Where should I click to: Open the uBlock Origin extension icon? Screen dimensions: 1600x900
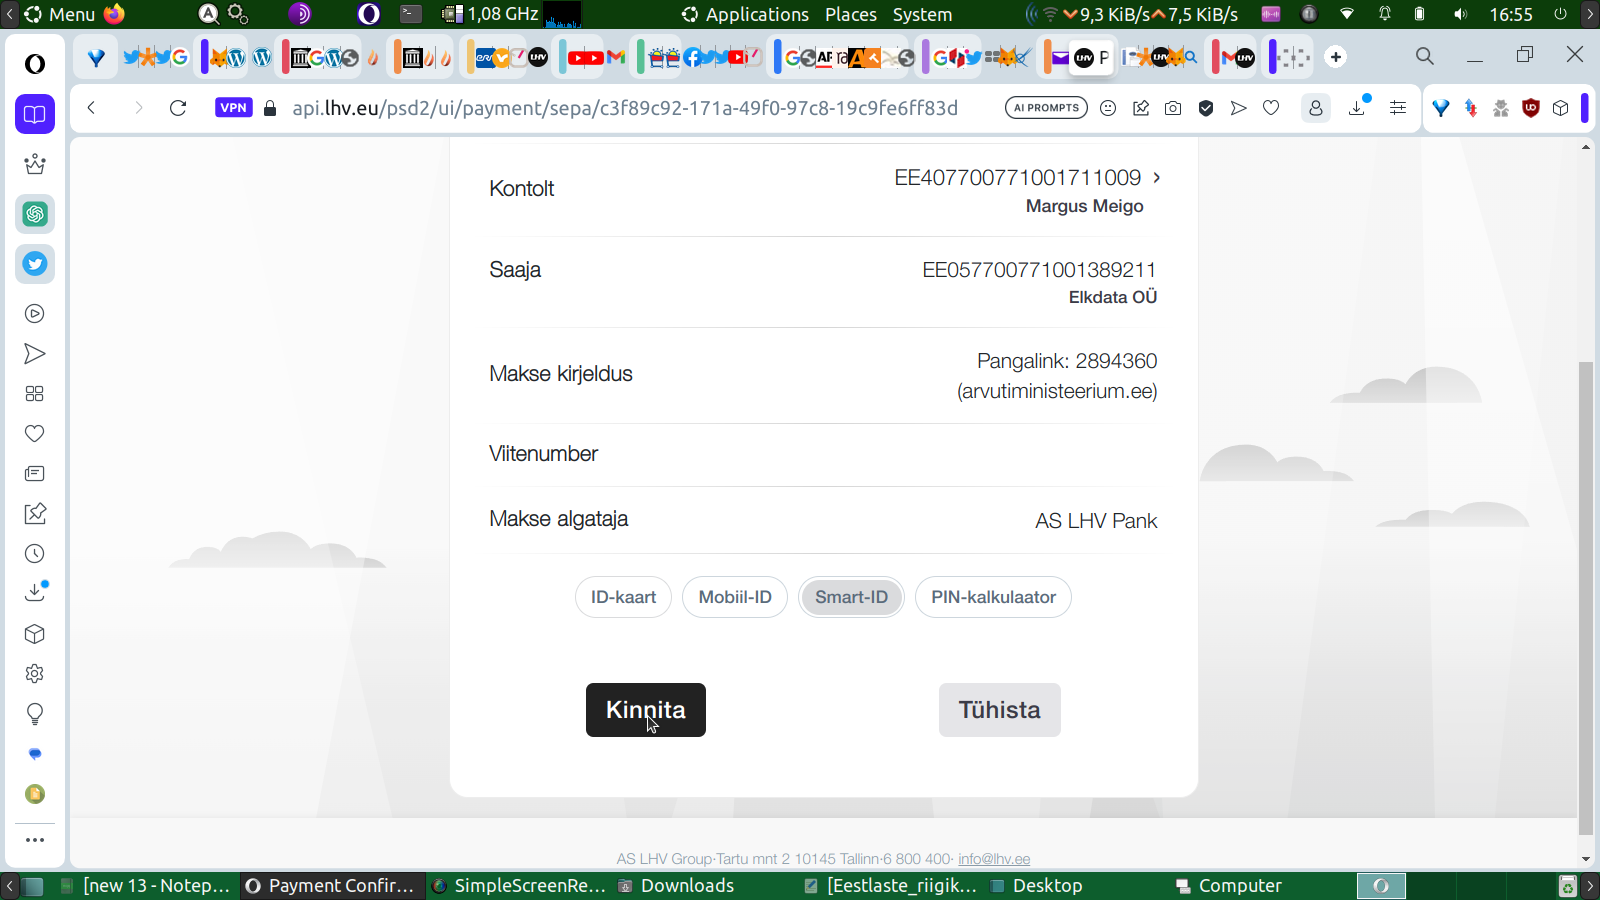point(1531,108)
